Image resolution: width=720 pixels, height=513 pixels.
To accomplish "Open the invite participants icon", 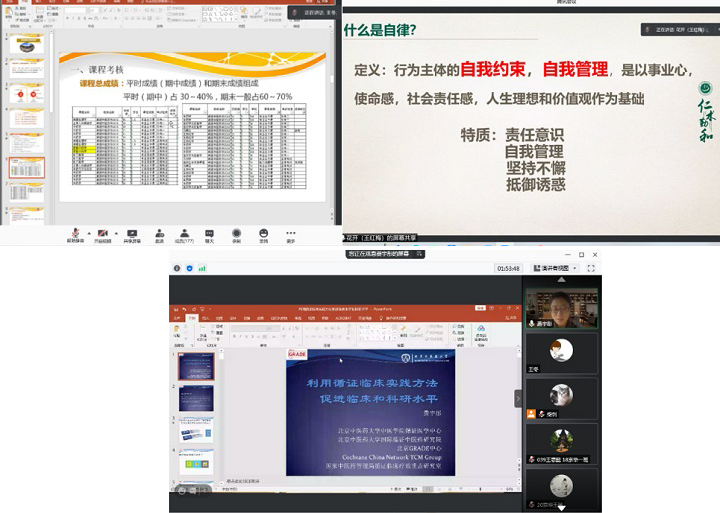I will pos(159,233).
